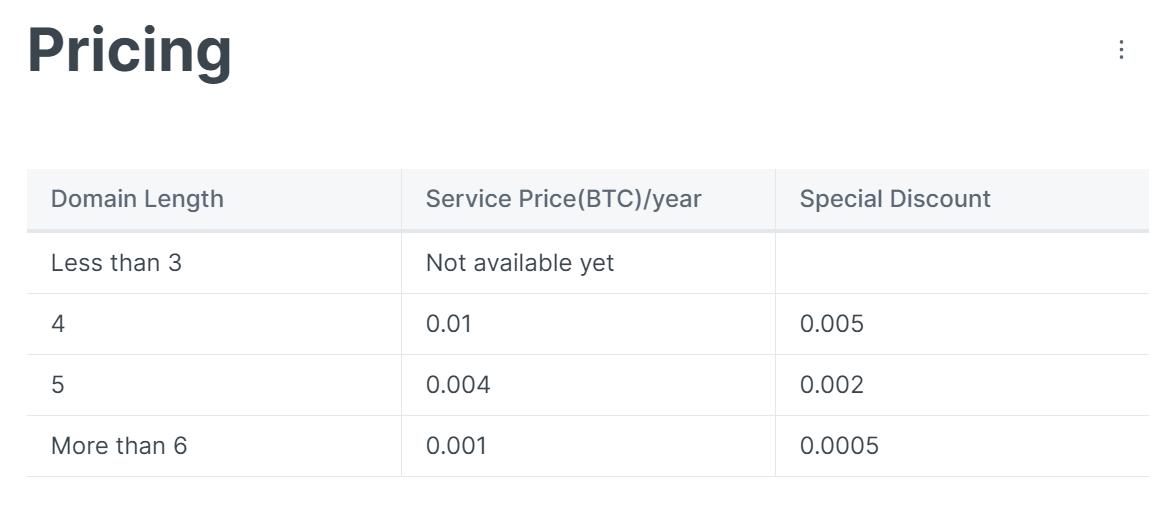Click the Pricing heading
The width and height of the screenshot is (1152, 505).
pyautogui.click(x=129, y=50)
